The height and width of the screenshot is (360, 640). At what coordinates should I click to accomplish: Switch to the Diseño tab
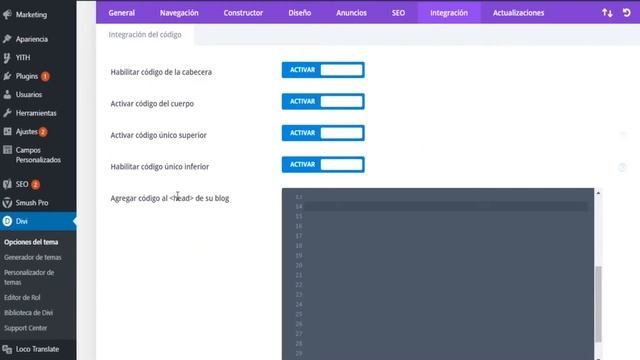(300, 13)
